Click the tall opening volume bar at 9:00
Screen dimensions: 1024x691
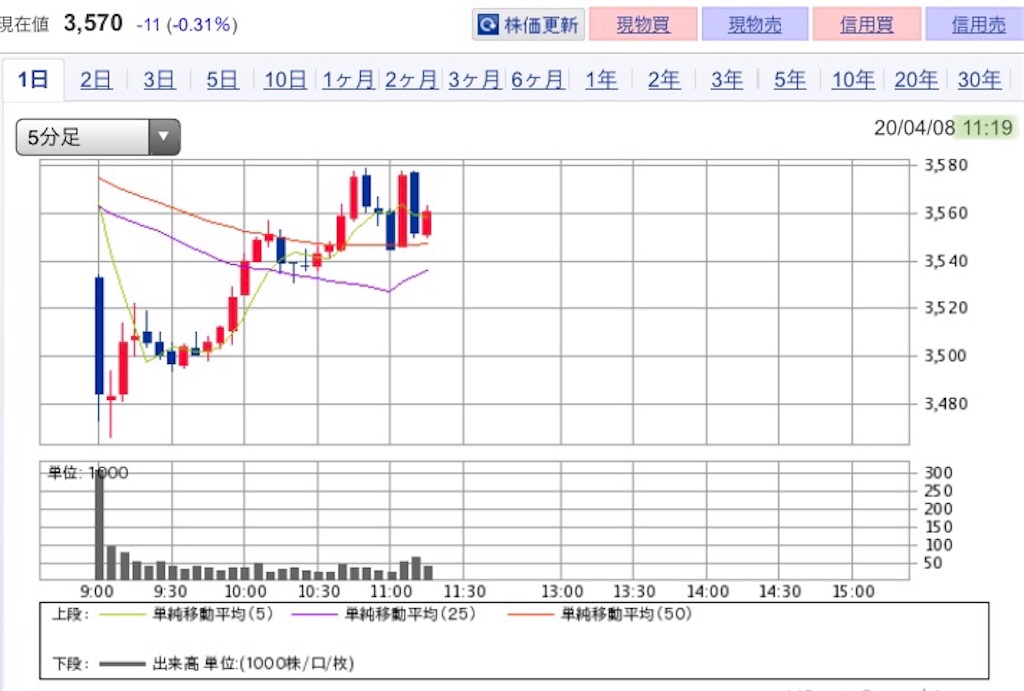99,525
